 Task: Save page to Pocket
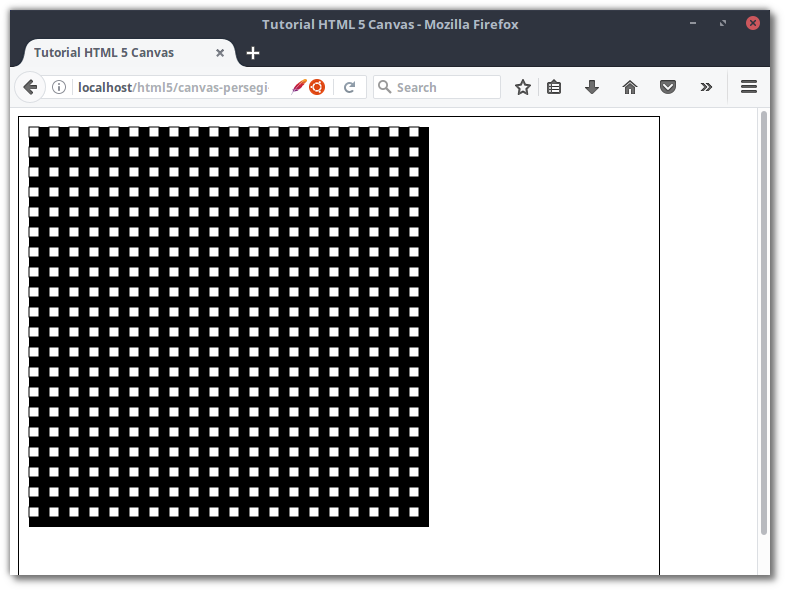coord(668,87)
